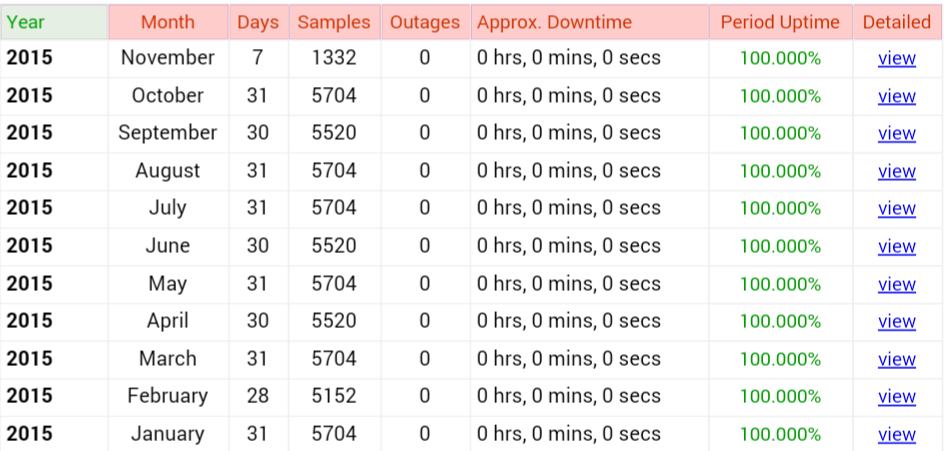Image resolution: width=944 pixels, height=451 pixels.
Task: Click the Samples column header
Action: (334, 22)
